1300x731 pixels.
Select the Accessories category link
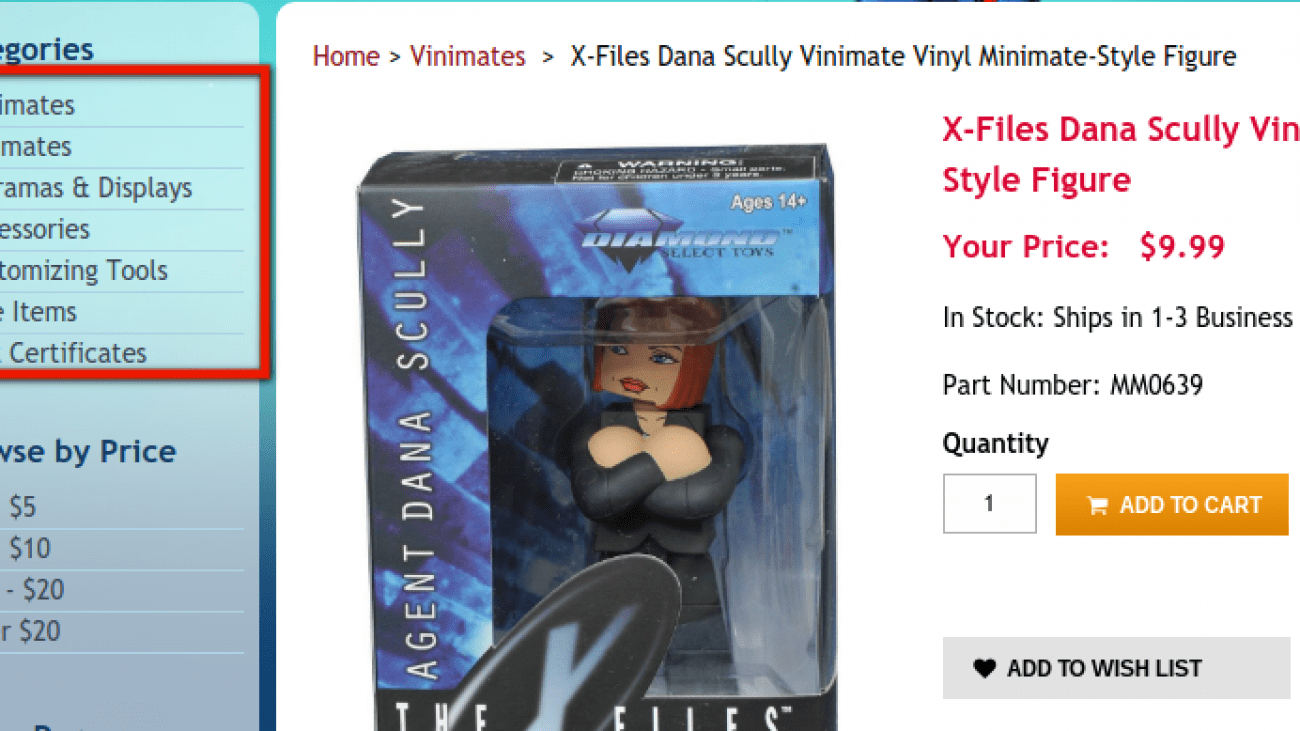point(45,229)
